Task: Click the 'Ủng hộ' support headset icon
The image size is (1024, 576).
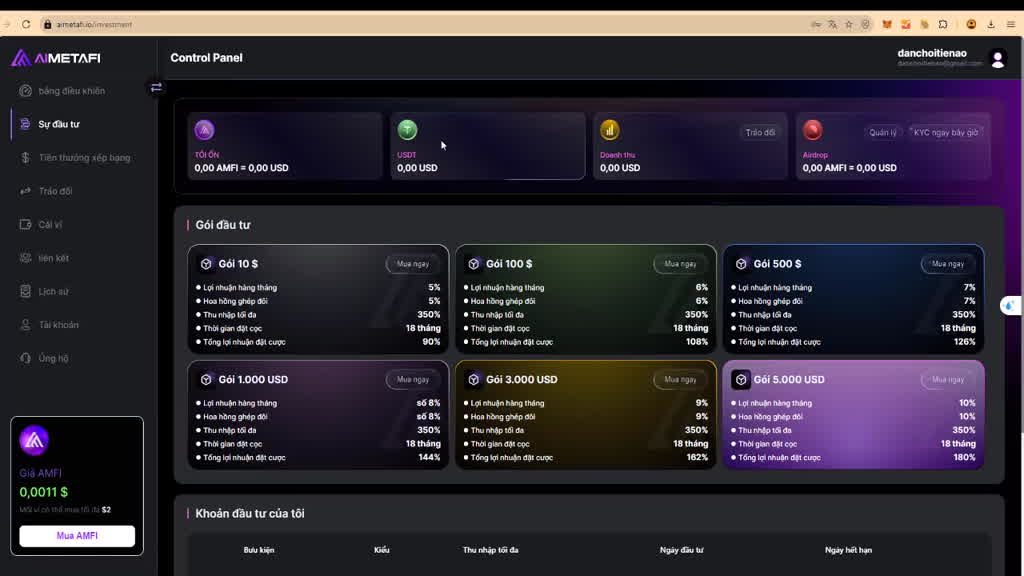Action: (26, 358)
